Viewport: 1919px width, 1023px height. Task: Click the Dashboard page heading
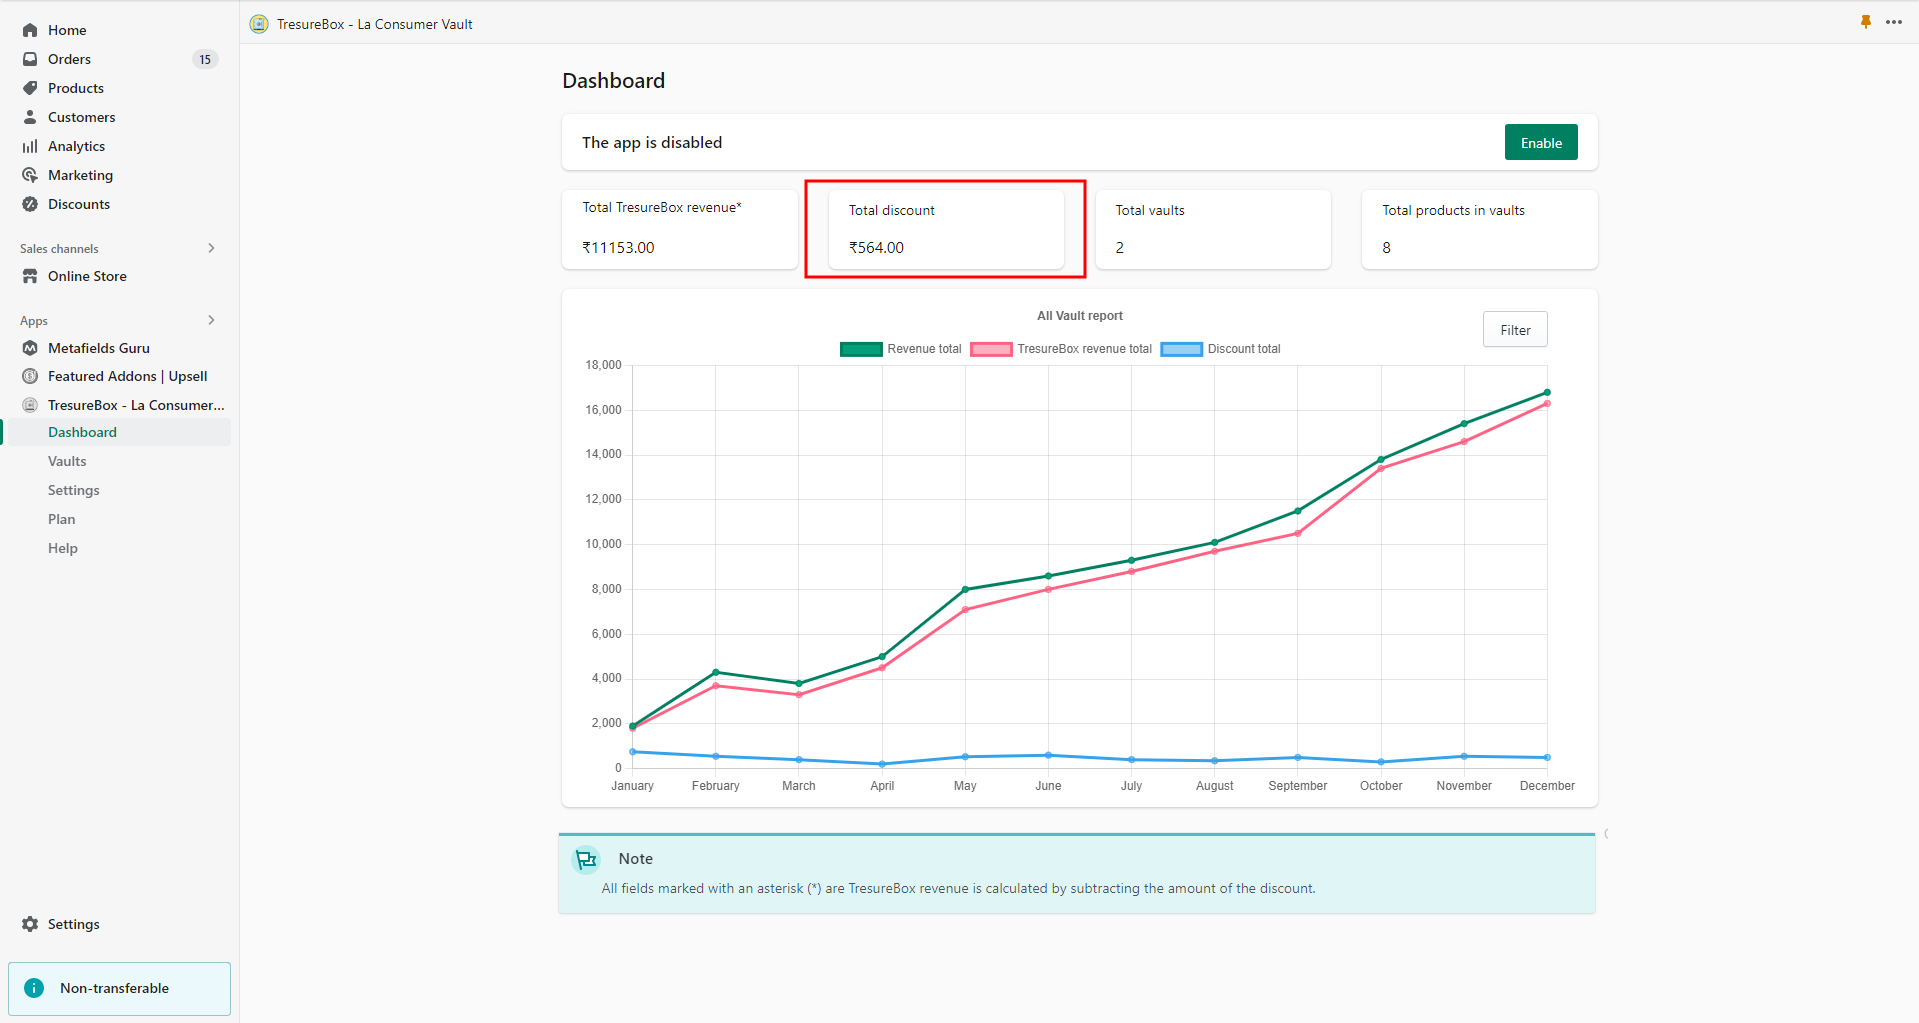613,81
